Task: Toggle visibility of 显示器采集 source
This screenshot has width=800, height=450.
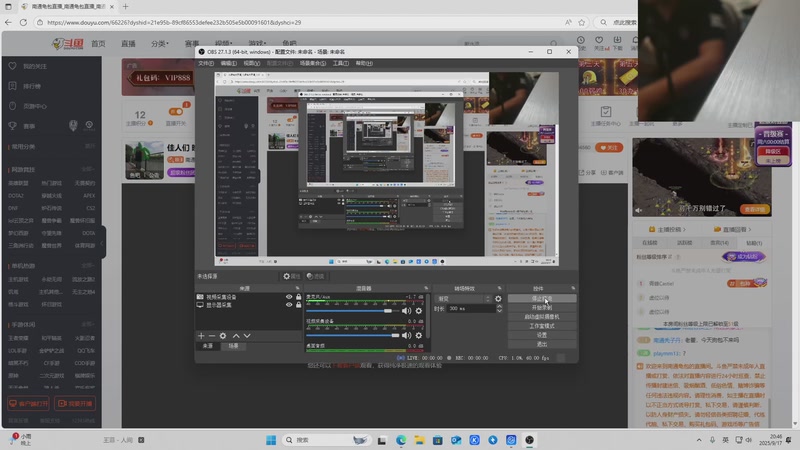Action: 289,305
